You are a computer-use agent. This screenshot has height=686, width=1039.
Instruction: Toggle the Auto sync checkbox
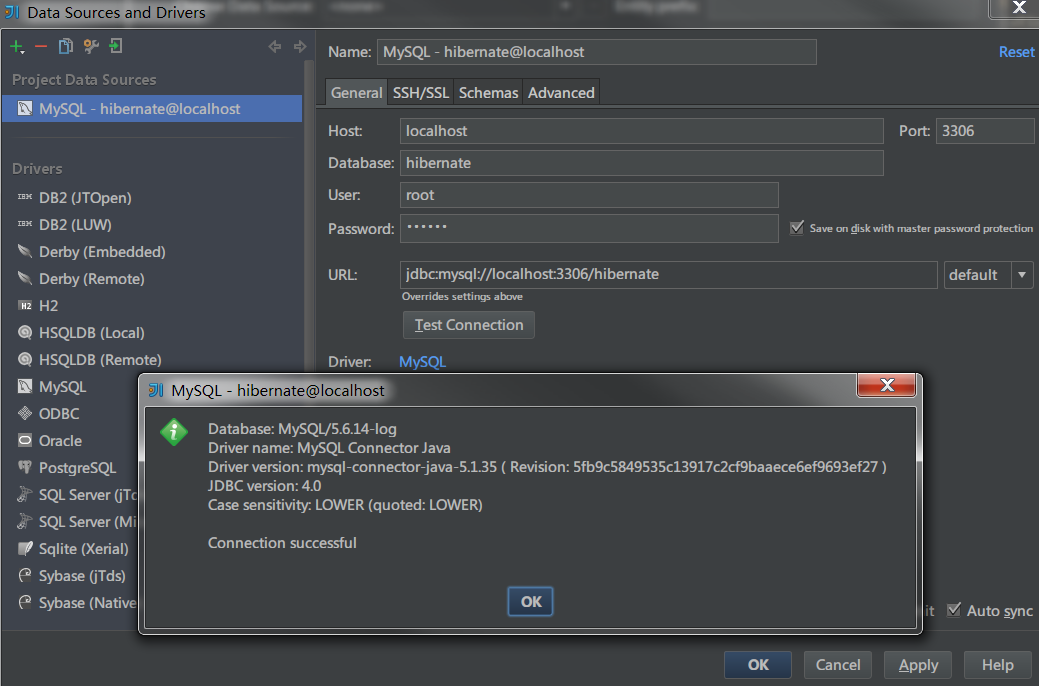[x=954, y=610]
